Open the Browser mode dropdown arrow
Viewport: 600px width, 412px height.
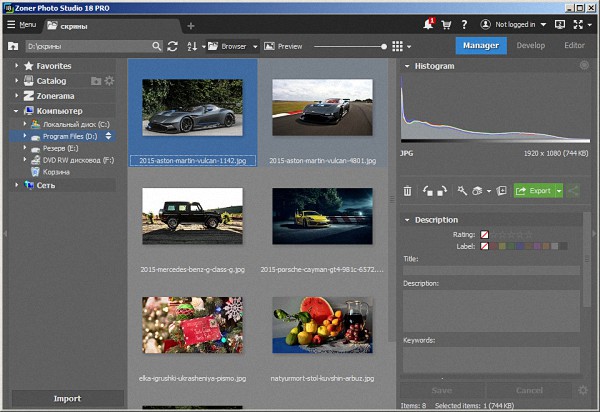(x=255, y=47)
